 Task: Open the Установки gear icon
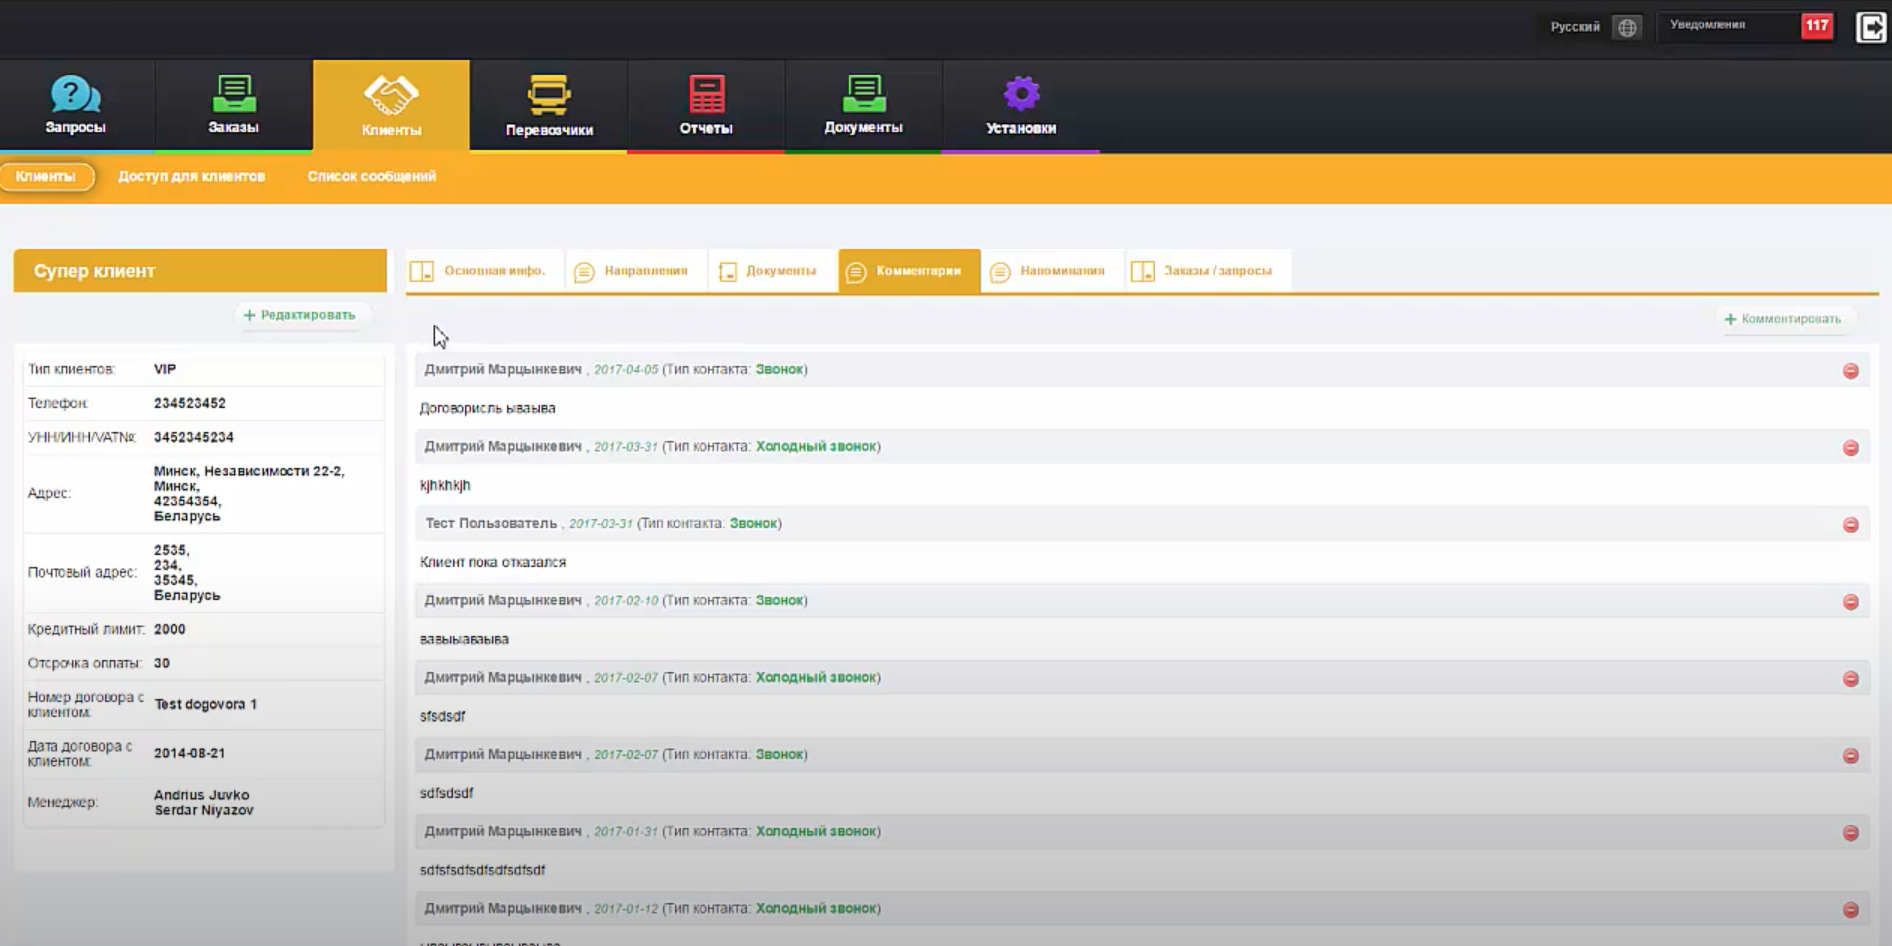[1021, 94]
